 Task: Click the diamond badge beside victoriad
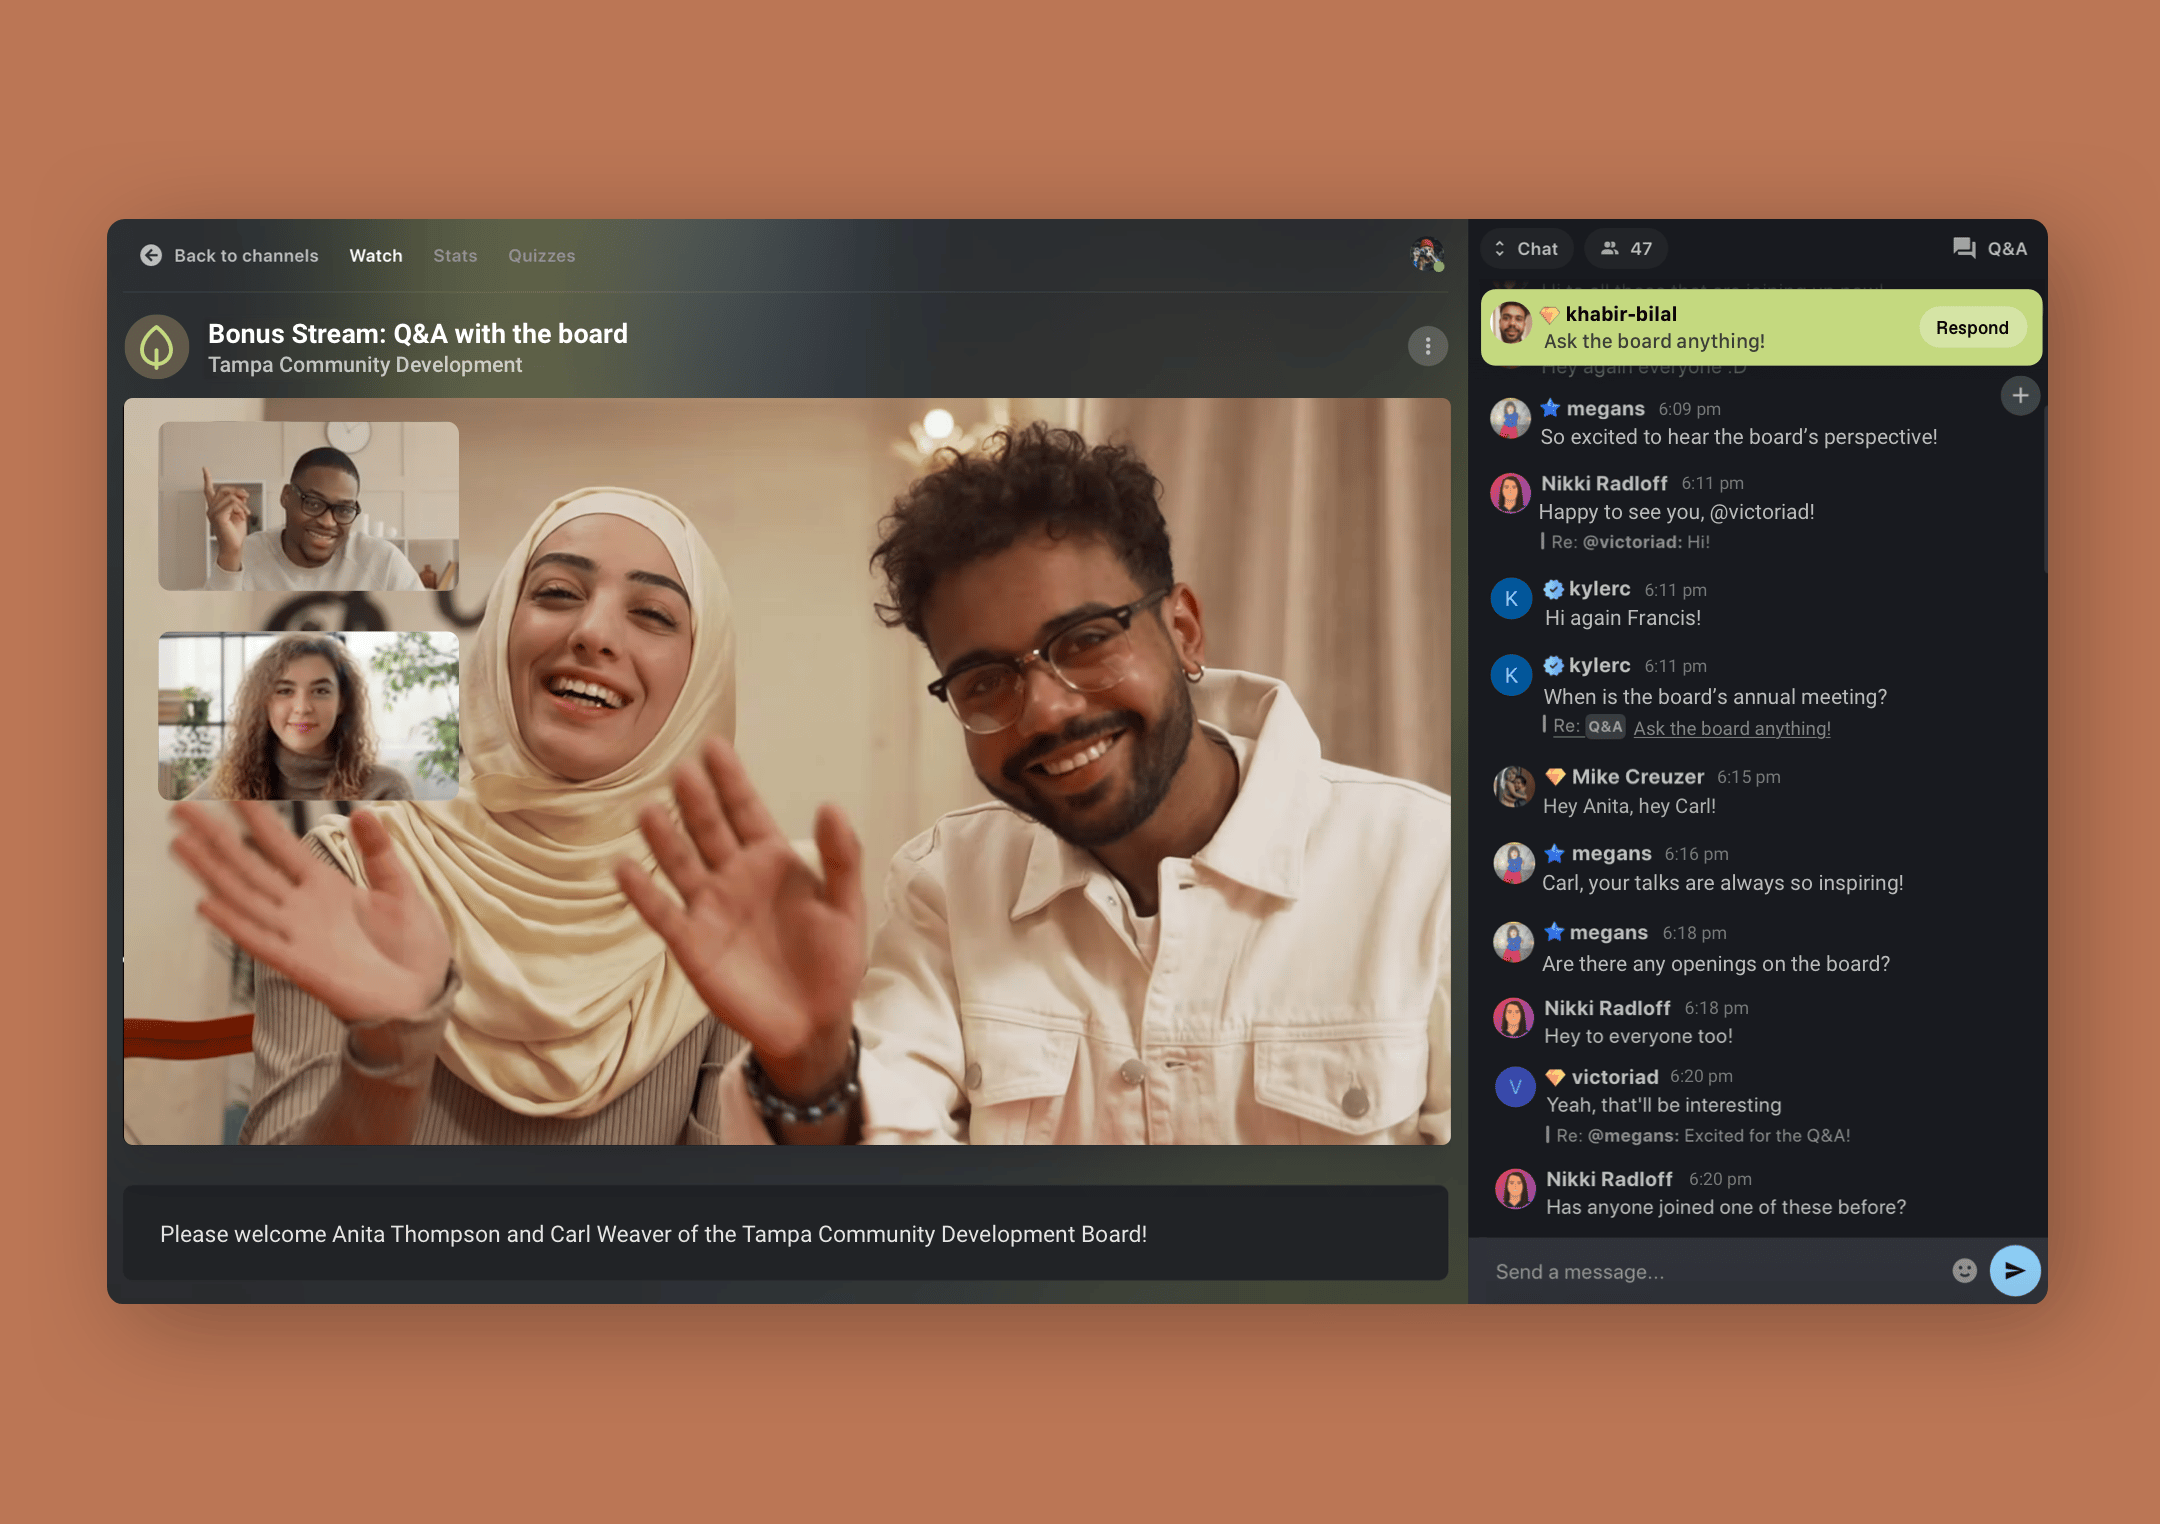(x=1555, y=1077)
